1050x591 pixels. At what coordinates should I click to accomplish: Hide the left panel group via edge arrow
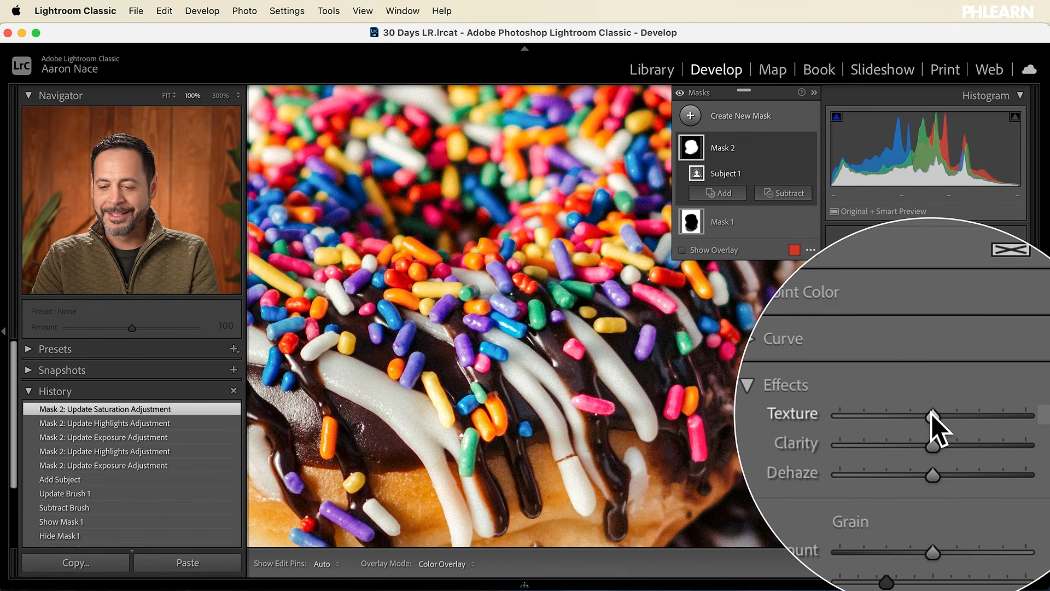pyautogui.click(x=3, y=331)
